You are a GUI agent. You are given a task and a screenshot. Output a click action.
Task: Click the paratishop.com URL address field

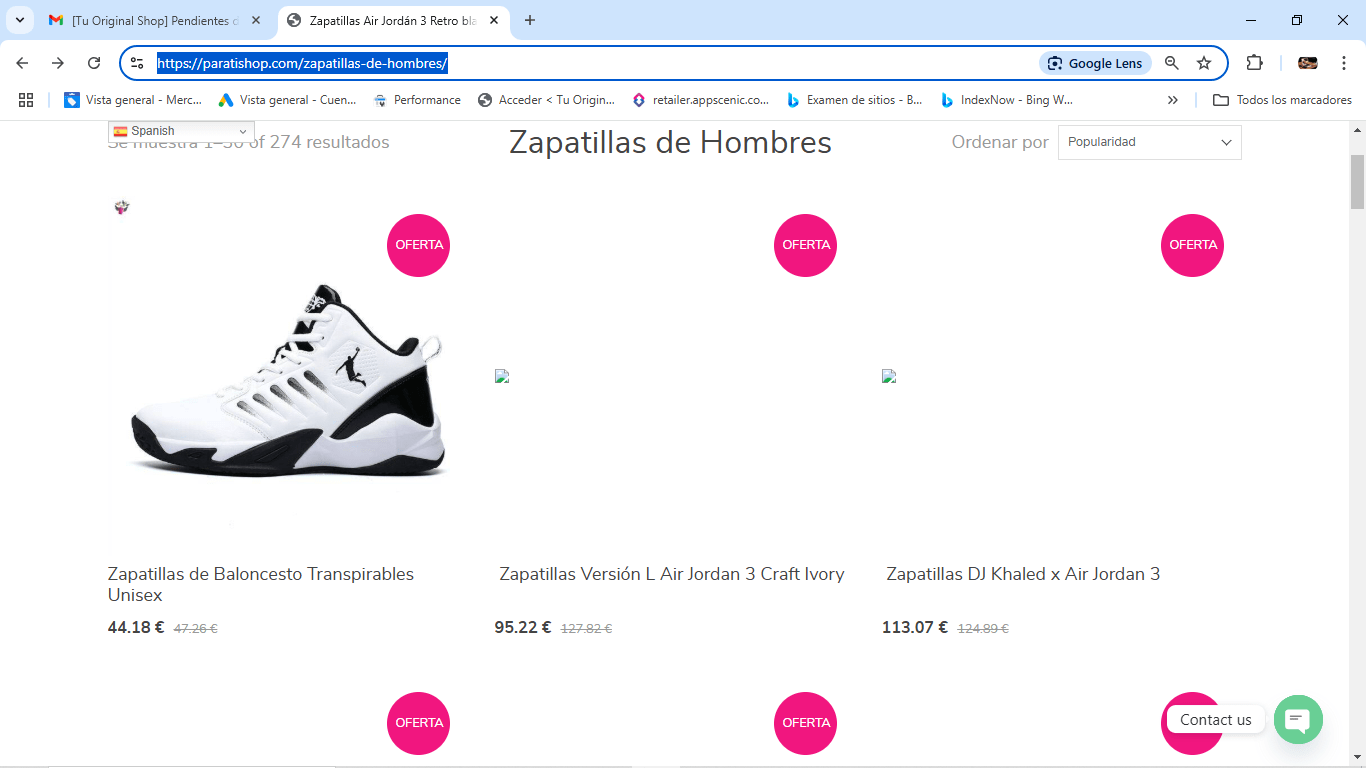pyautogui.click(x=590, y=63)
